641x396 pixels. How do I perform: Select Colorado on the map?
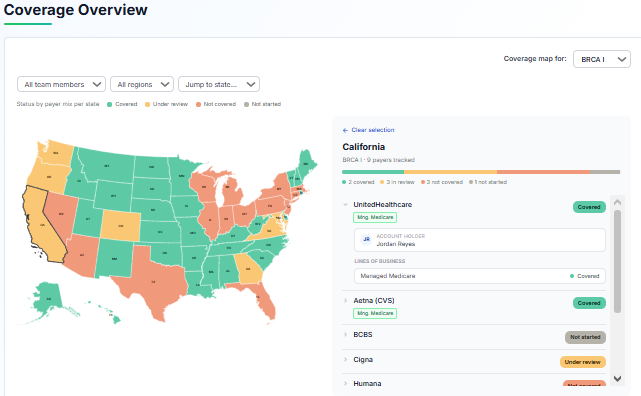121,226
